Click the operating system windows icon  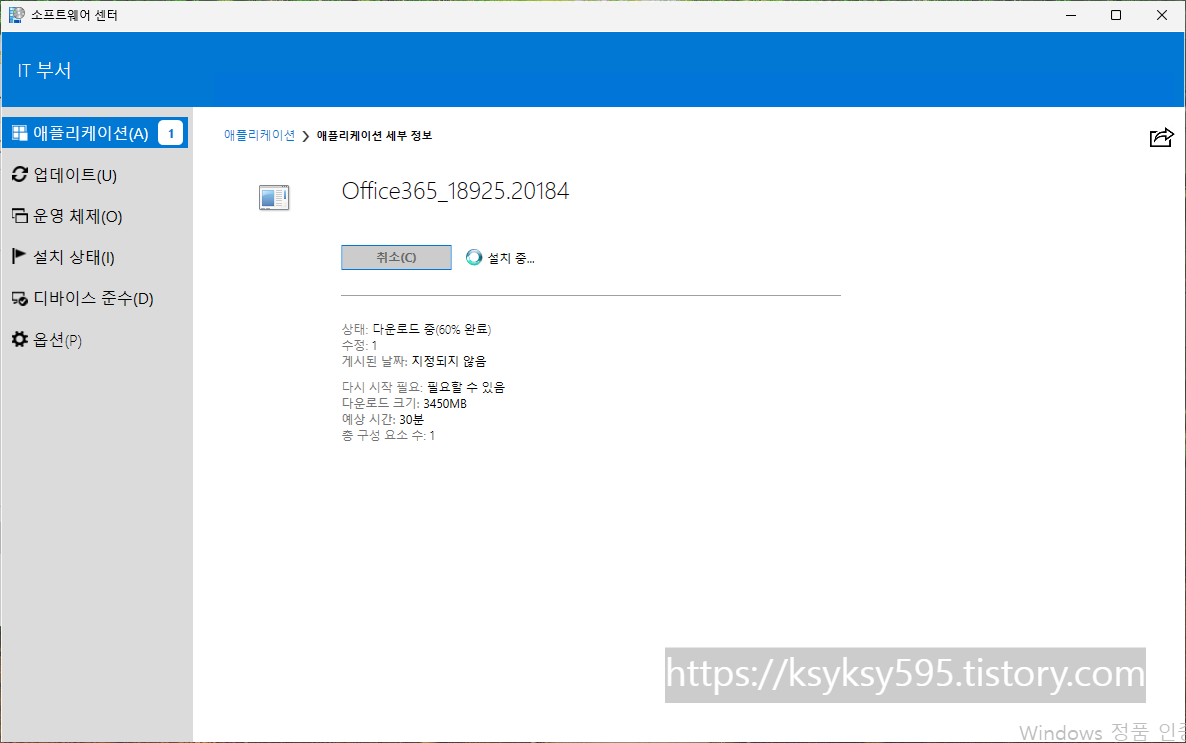[20, 216]
